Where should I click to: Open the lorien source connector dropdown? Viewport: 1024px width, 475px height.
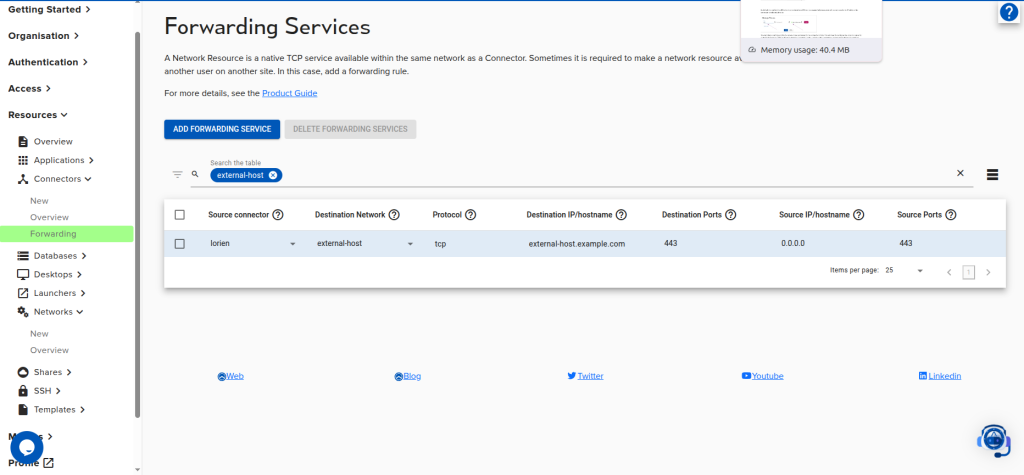[x=293, y=244]
